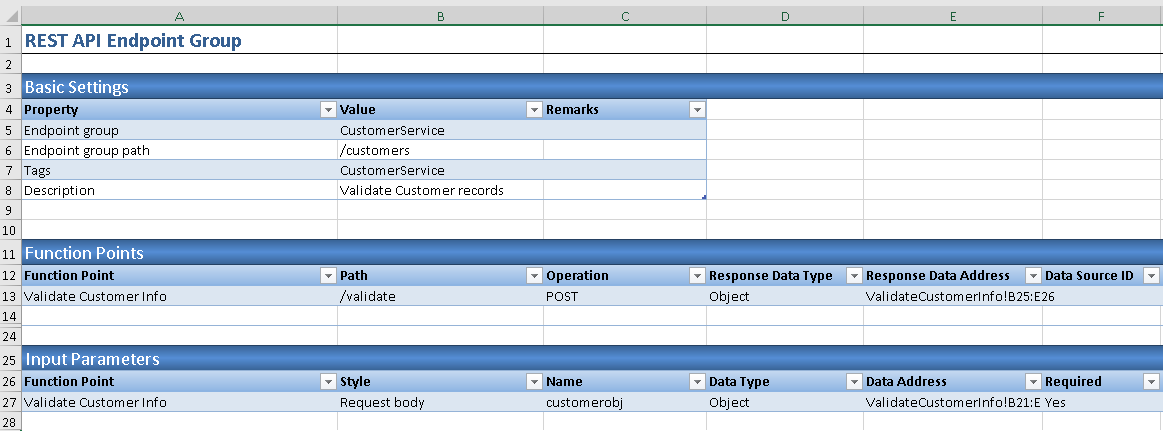Expand the Operation column filter arrow
1163x431 pixels.
[x=697, y=276]
